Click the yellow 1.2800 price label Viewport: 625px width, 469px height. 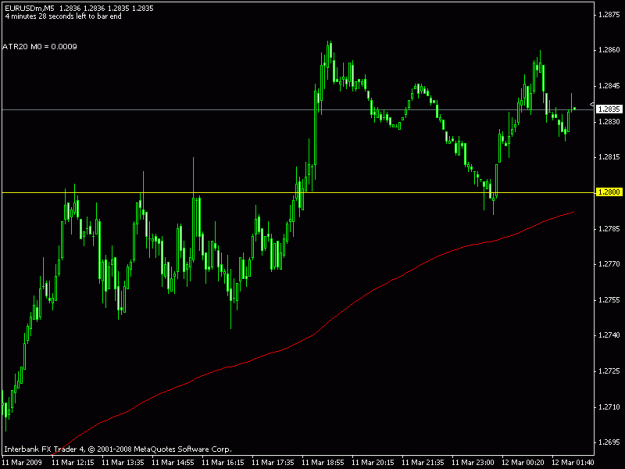[x=609, y=192]
